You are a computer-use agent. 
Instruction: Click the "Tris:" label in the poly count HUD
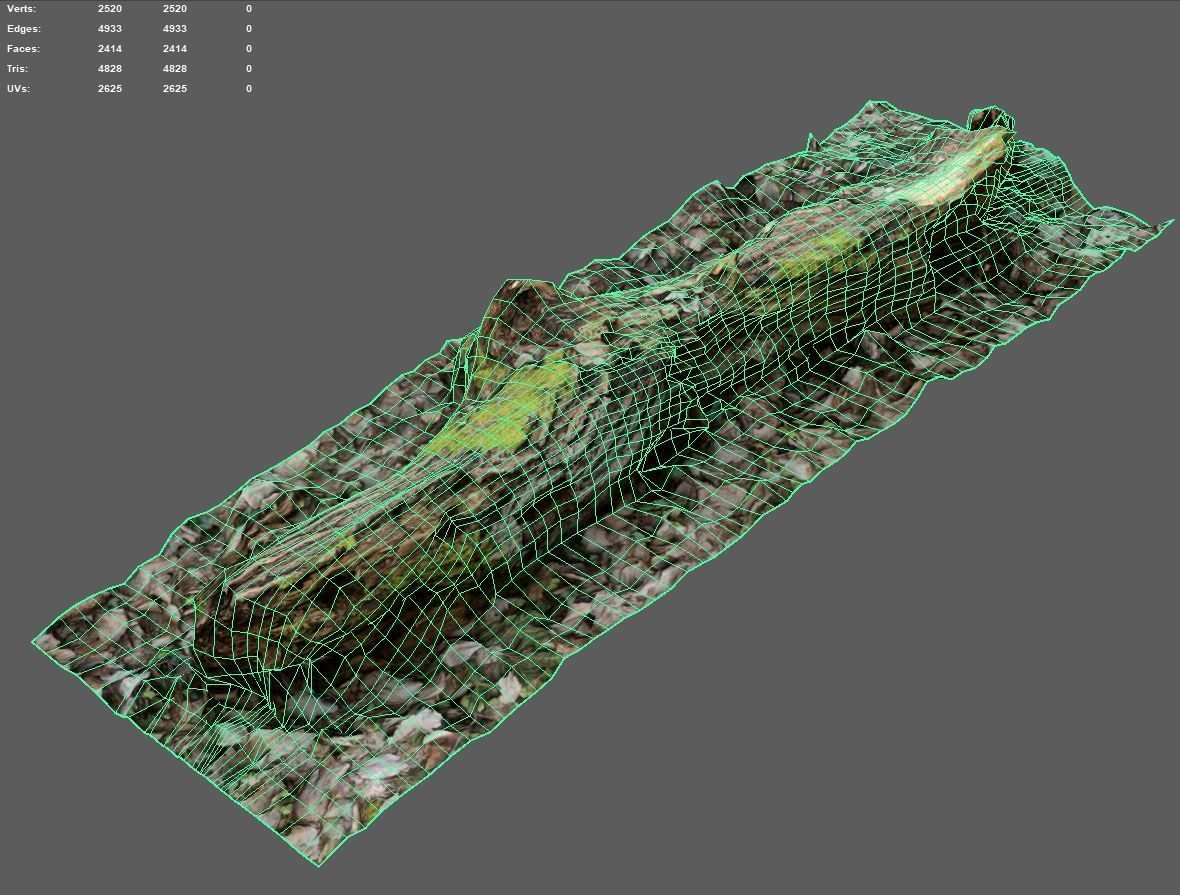point(17,68)
